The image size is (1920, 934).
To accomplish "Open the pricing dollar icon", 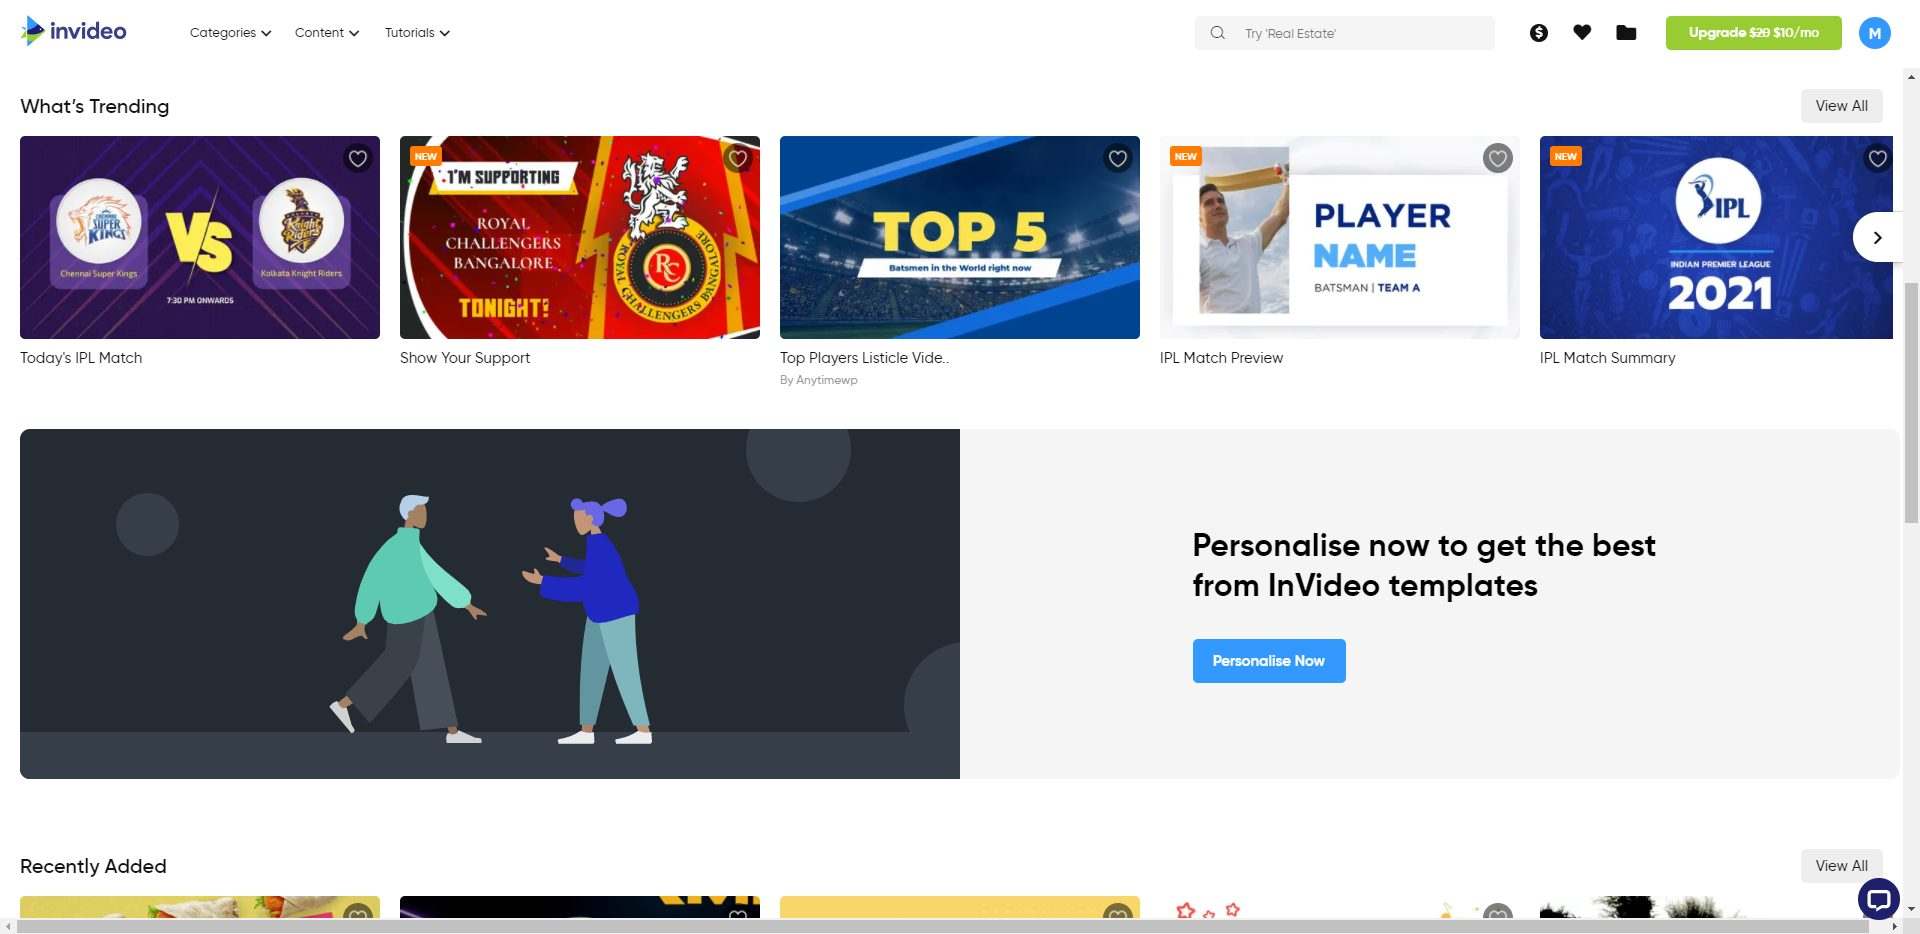I will [1539, 33].
